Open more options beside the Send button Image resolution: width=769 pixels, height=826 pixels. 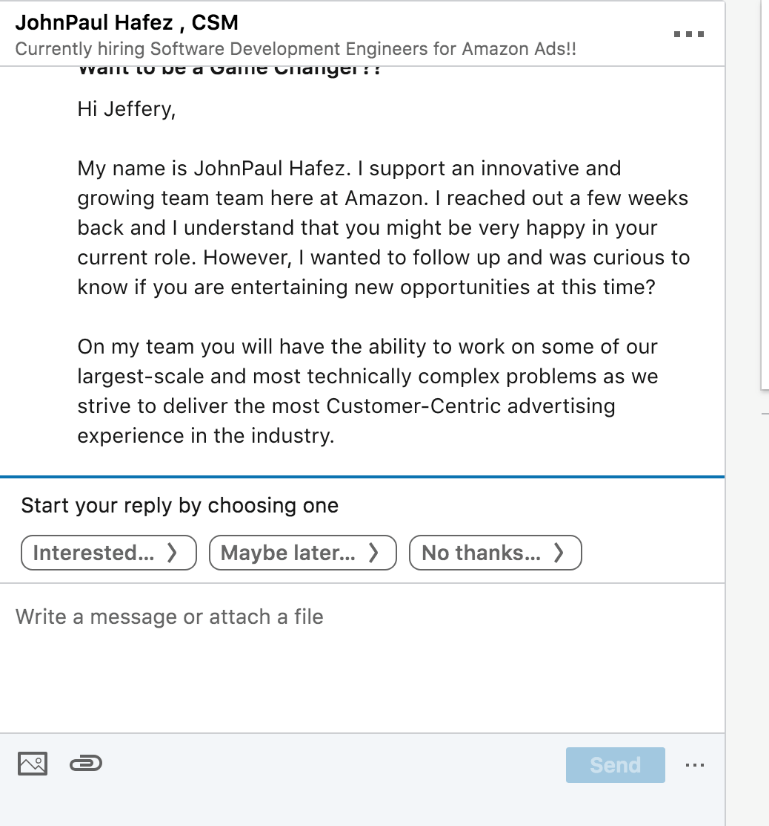tap(695, 766)
